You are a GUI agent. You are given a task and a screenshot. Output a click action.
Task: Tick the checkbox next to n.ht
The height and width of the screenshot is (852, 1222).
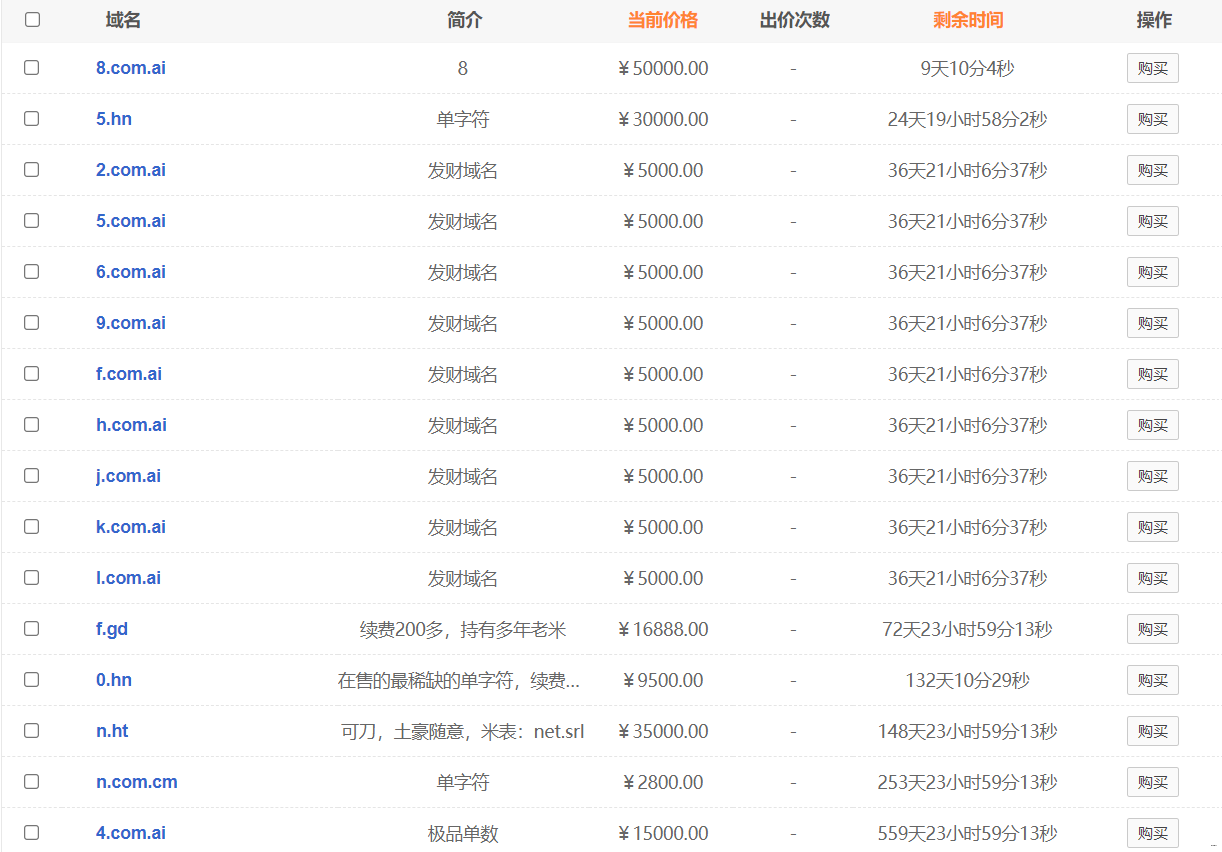pyautogui.click(x=32, y=731)
